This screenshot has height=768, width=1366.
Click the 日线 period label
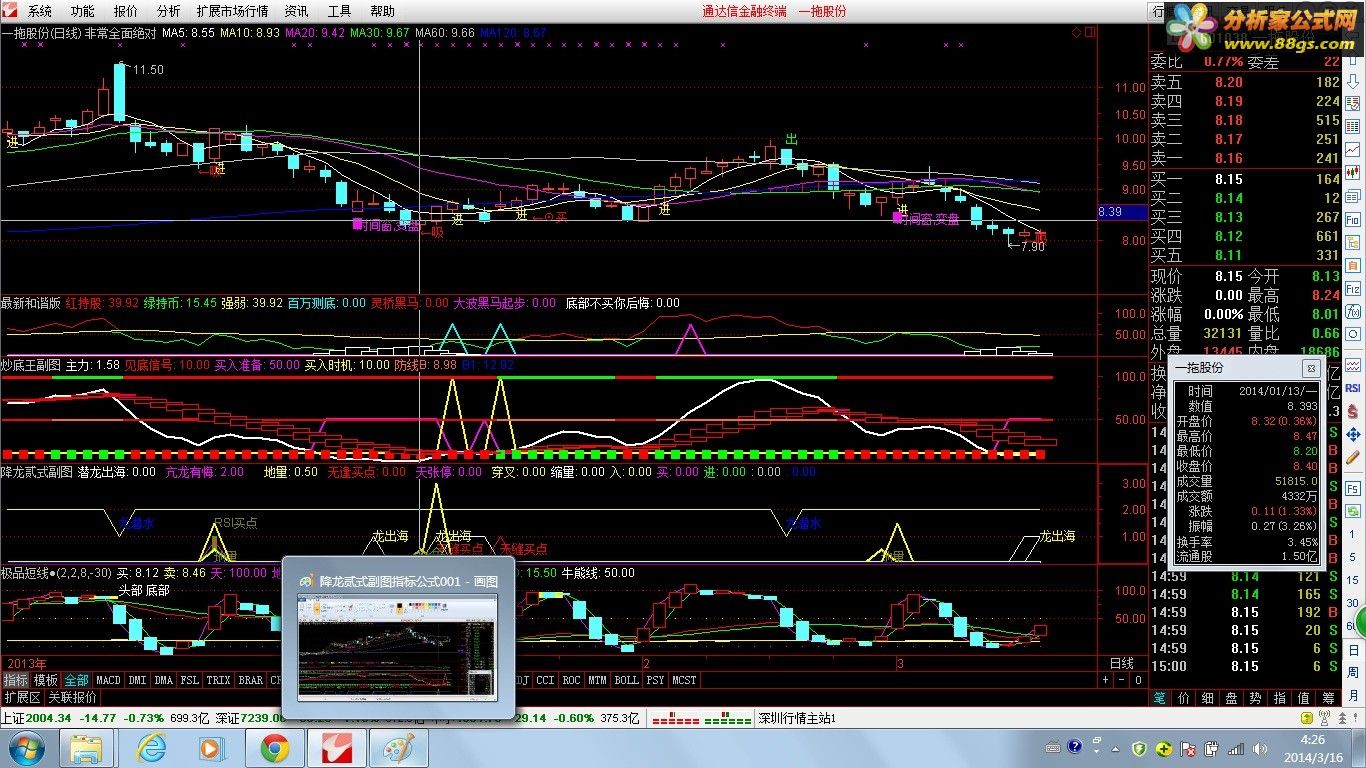(x=1122, y=663)
